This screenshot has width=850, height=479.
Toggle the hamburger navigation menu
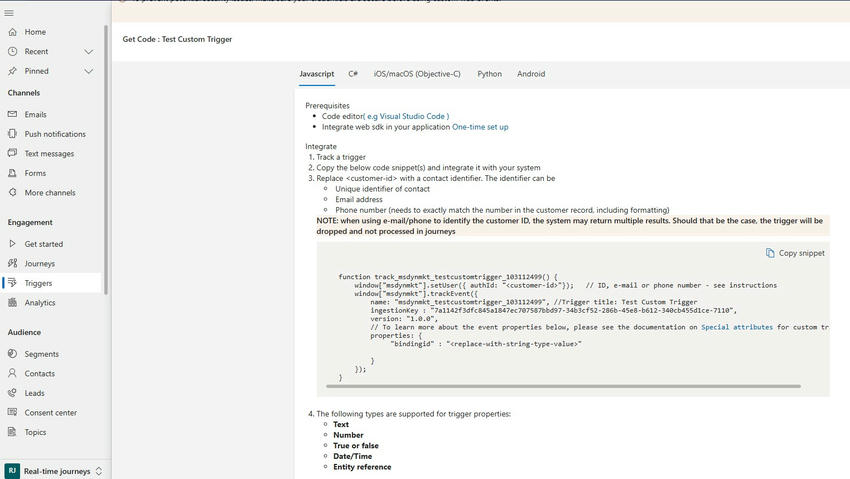tap(10, 13)
